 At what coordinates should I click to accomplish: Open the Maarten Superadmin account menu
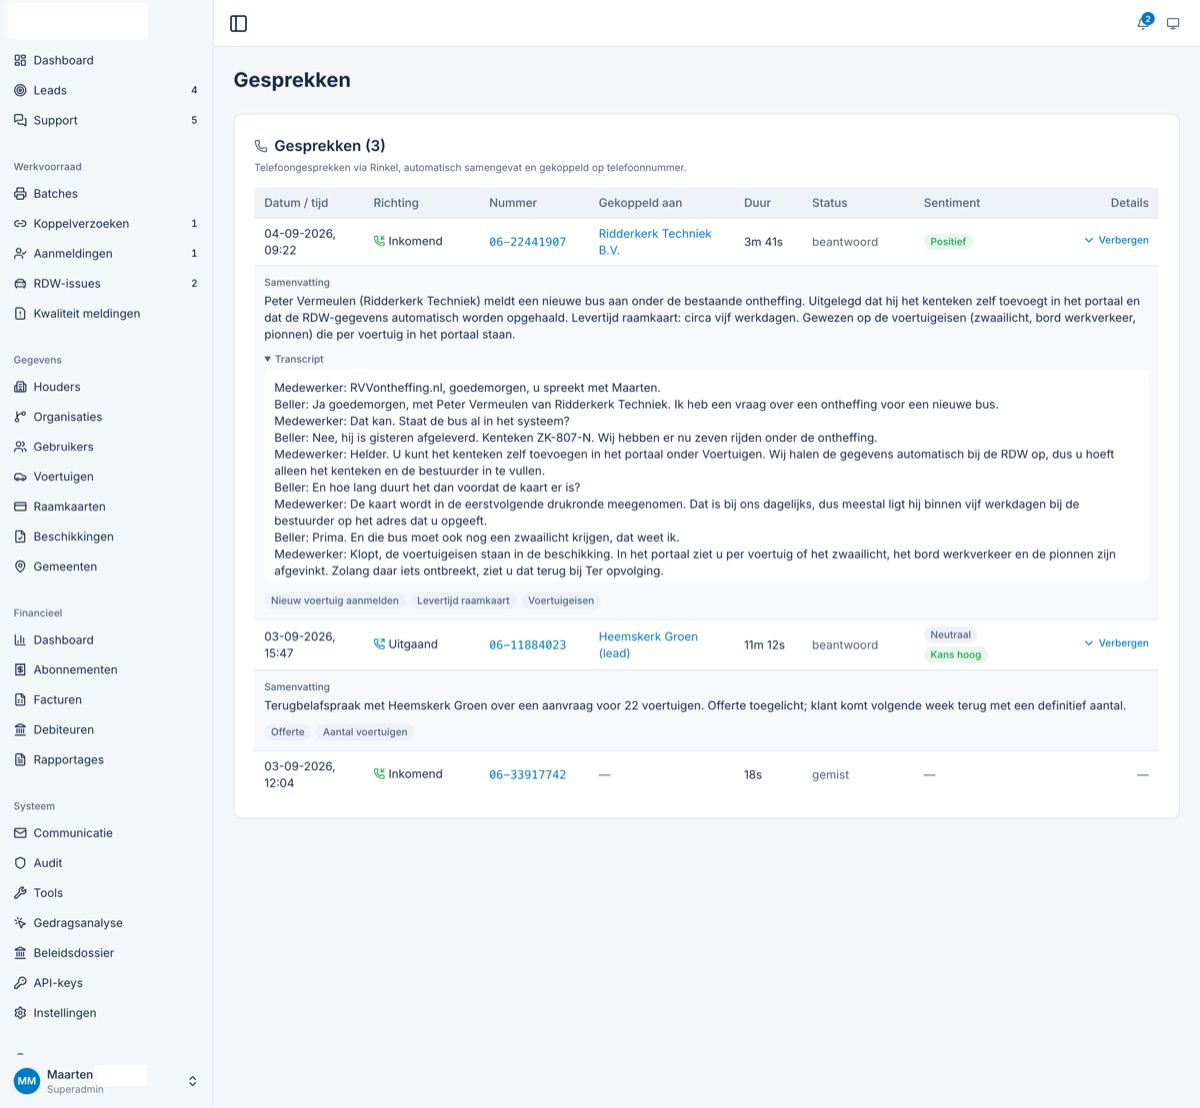106,1081
